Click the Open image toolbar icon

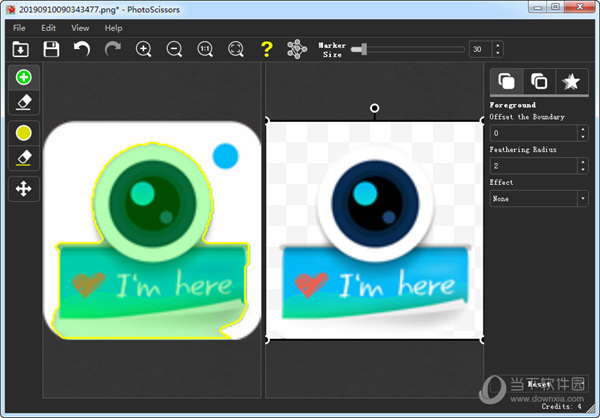click(x=21, y=49)
